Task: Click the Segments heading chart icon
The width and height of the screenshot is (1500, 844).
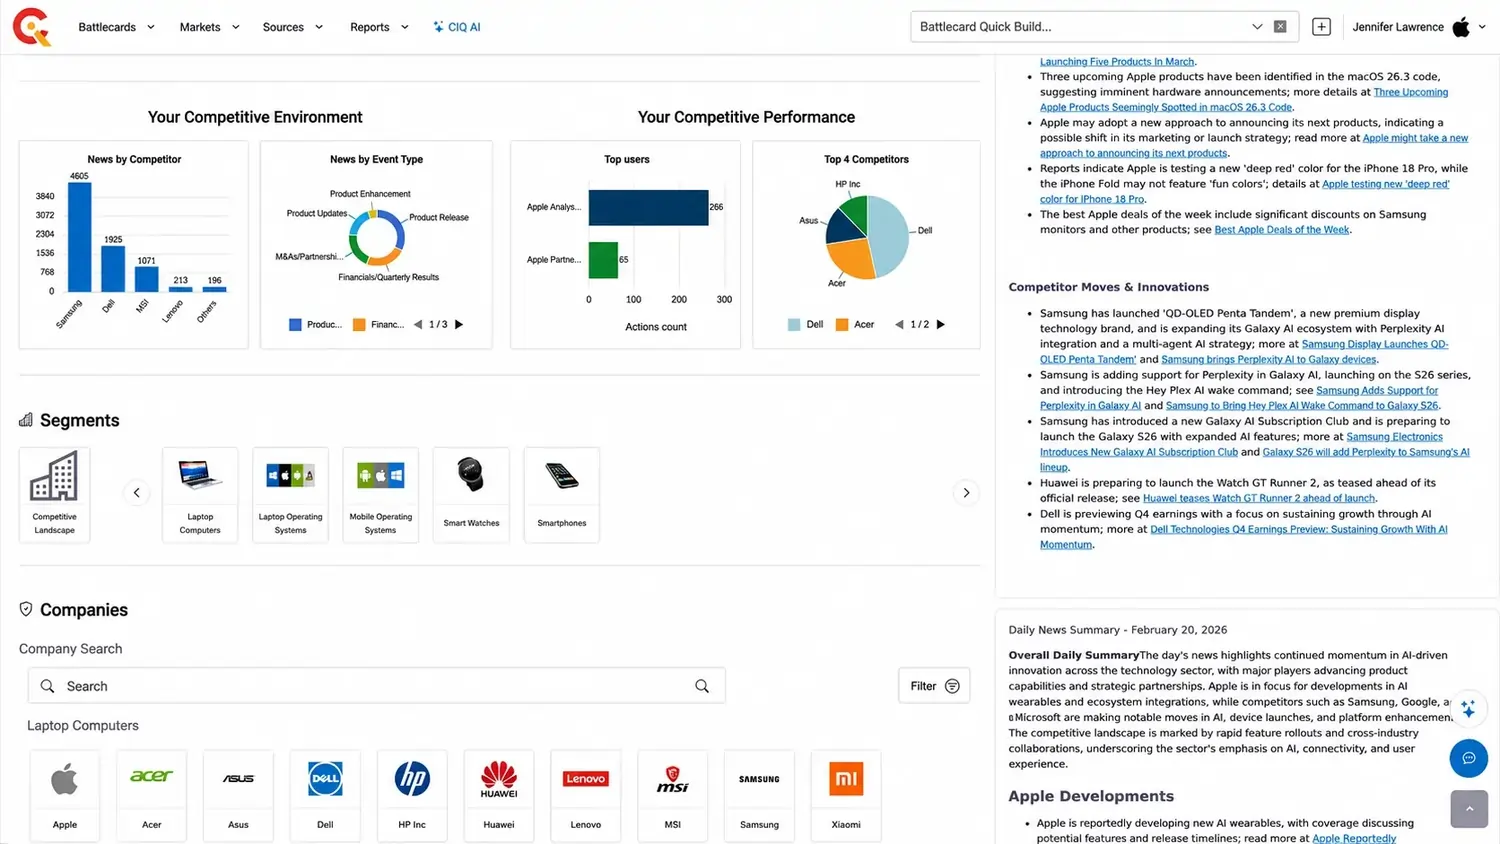Action: pyautogui.click(x=26, y=420)
